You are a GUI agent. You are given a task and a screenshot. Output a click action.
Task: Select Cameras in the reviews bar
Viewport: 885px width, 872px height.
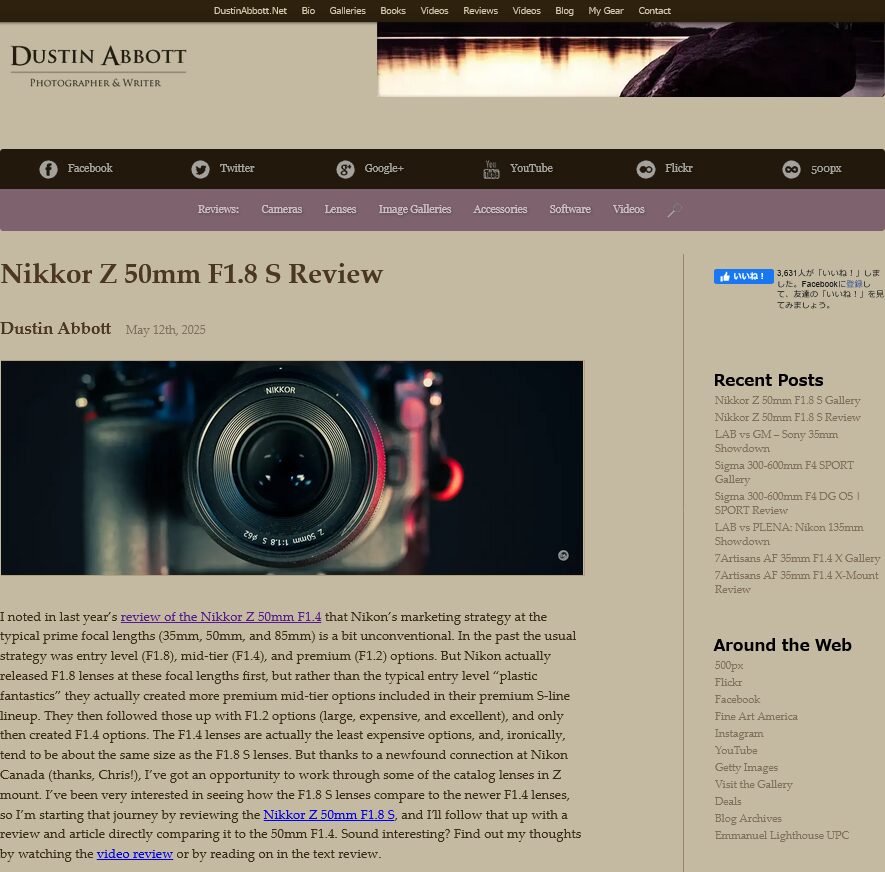[x=282, y=209]
